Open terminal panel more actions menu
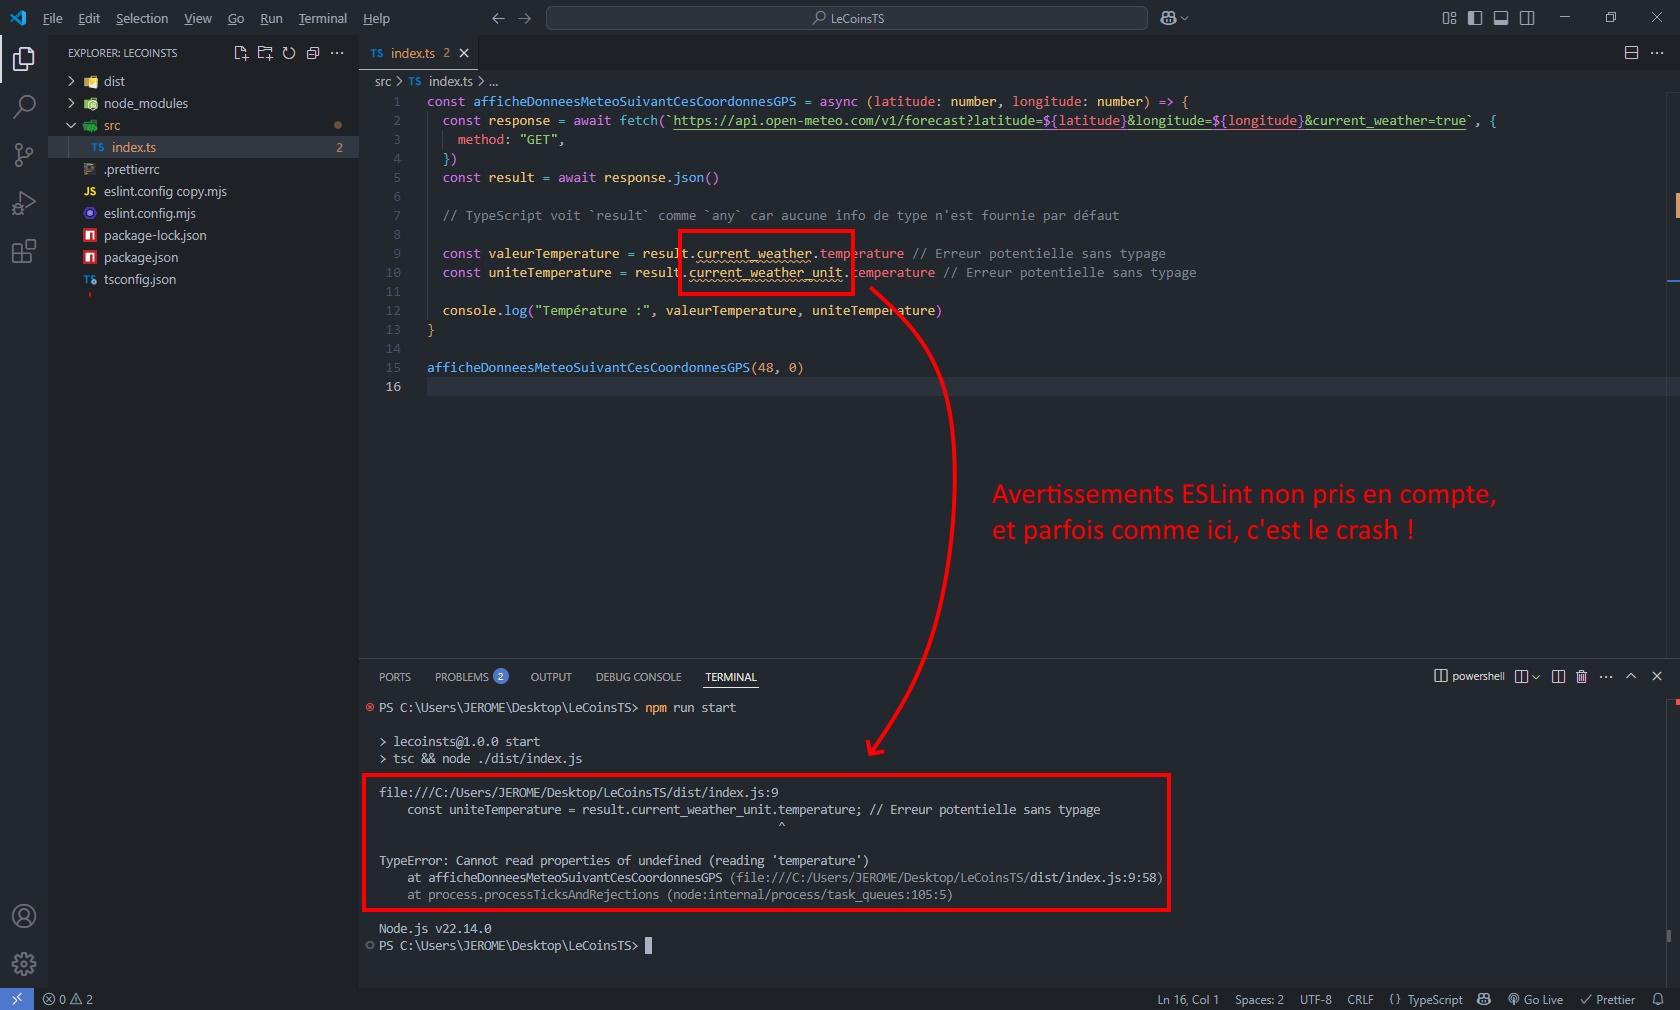Viewport: 1680px width, 1010px height. 1606,677
